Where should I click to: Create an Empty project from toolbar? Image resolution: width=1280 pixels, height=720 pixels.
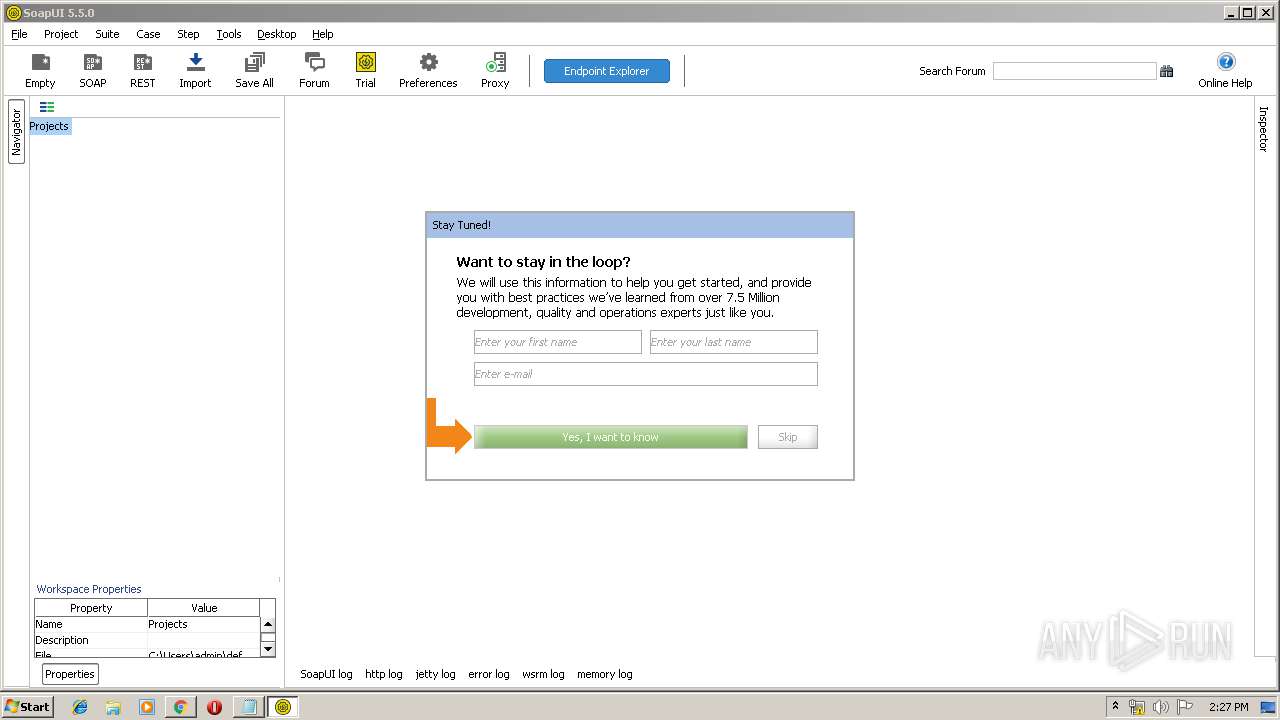[x=40, y=71]
